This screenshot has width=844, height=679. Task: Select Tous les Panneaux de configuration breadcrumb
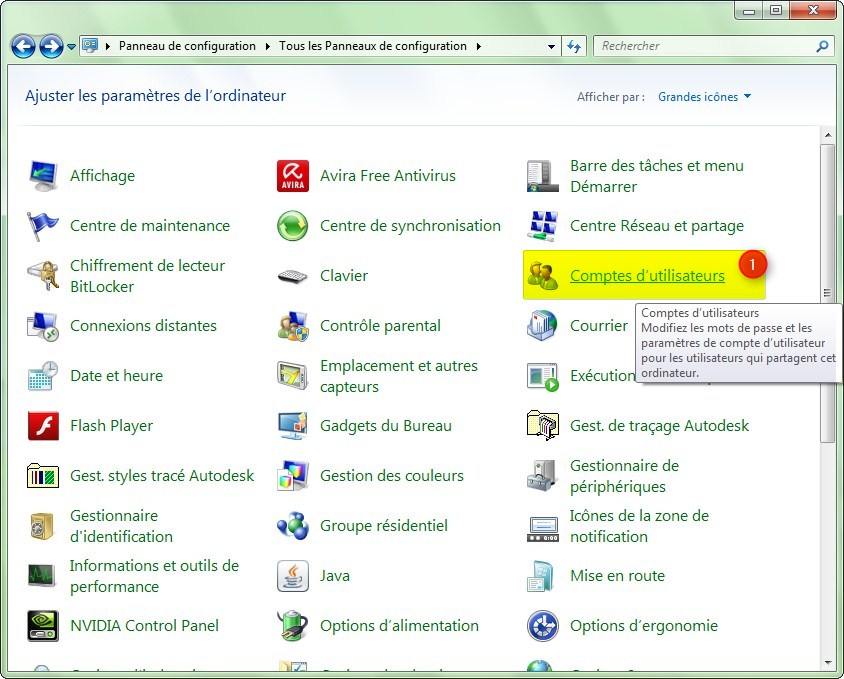coord(373,46)
